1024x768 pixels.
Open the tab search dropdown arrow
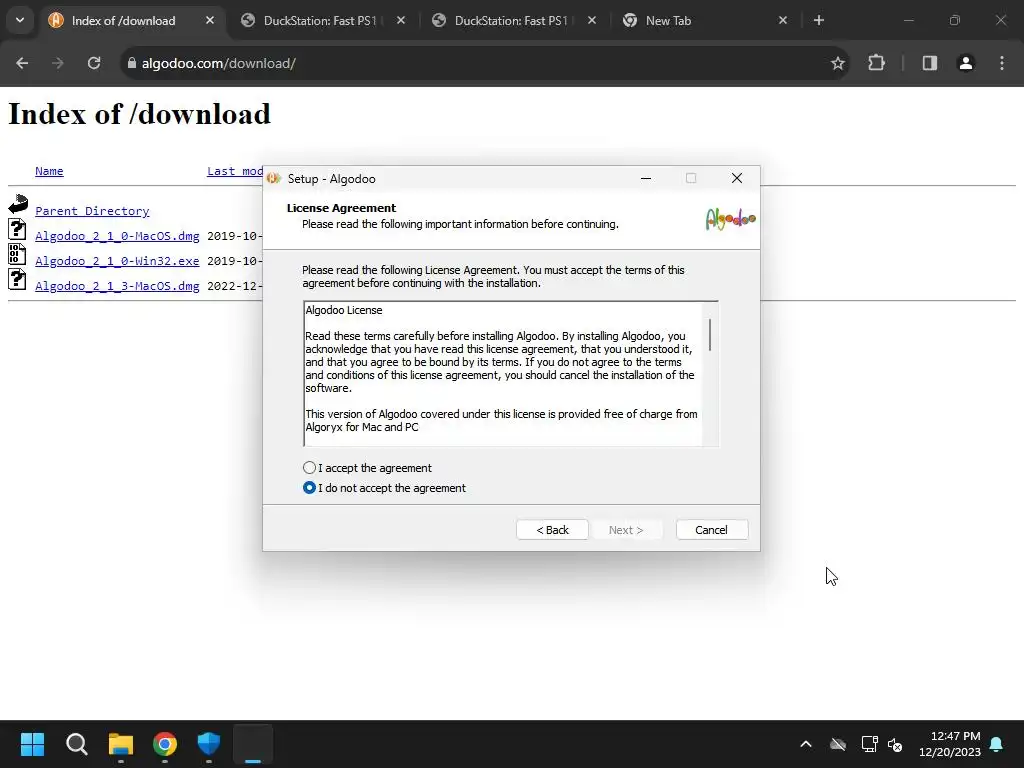(20, 20)
